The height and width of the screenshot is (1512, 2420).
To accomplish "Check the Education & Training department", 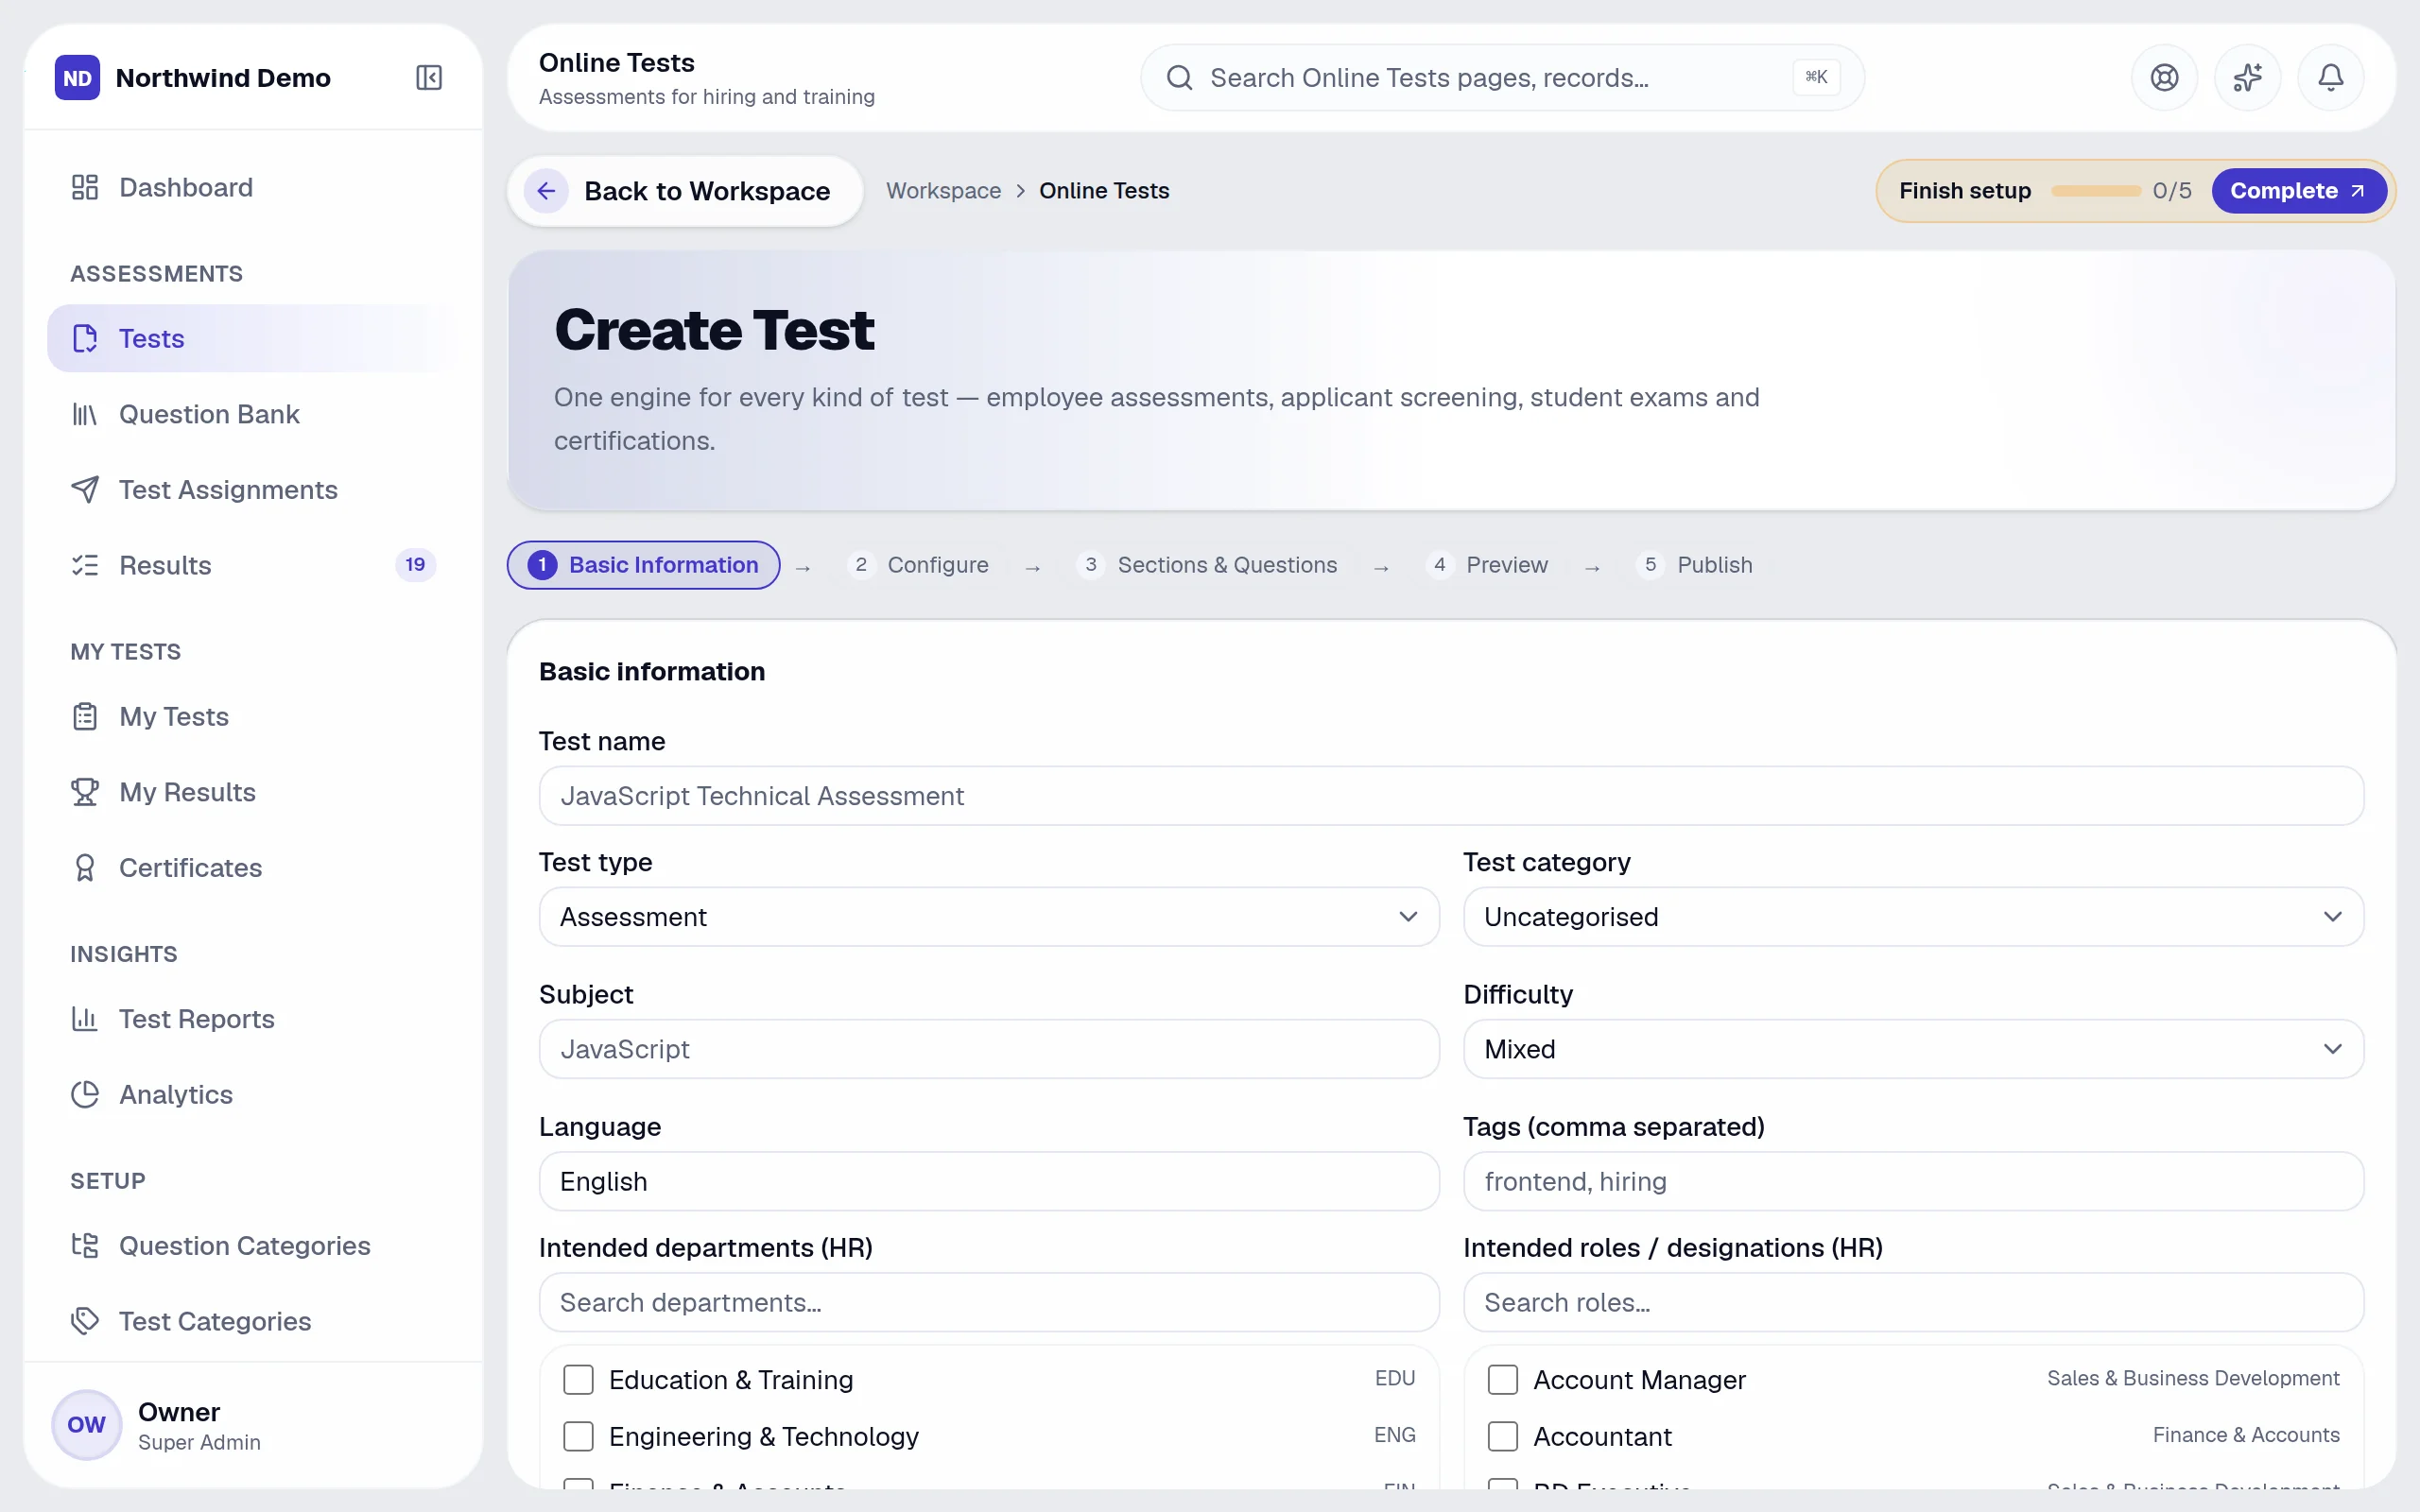I will coord(578,1380).
